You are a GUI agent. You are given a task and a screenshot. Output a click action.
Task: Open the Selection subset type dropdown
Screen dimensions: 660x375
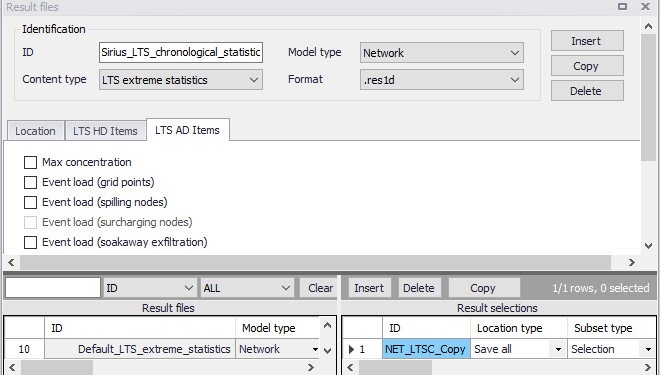point(648,349)
